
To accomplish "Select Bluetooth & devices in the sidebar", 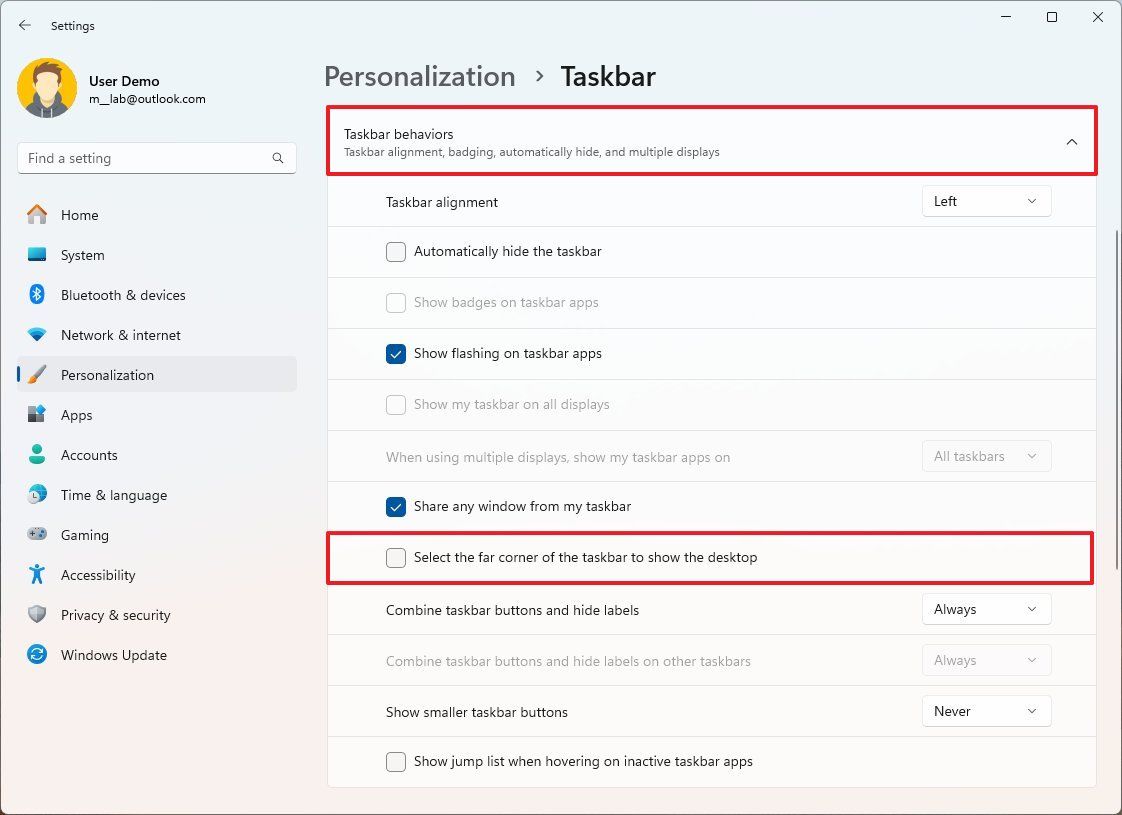I will pos(123,295).
